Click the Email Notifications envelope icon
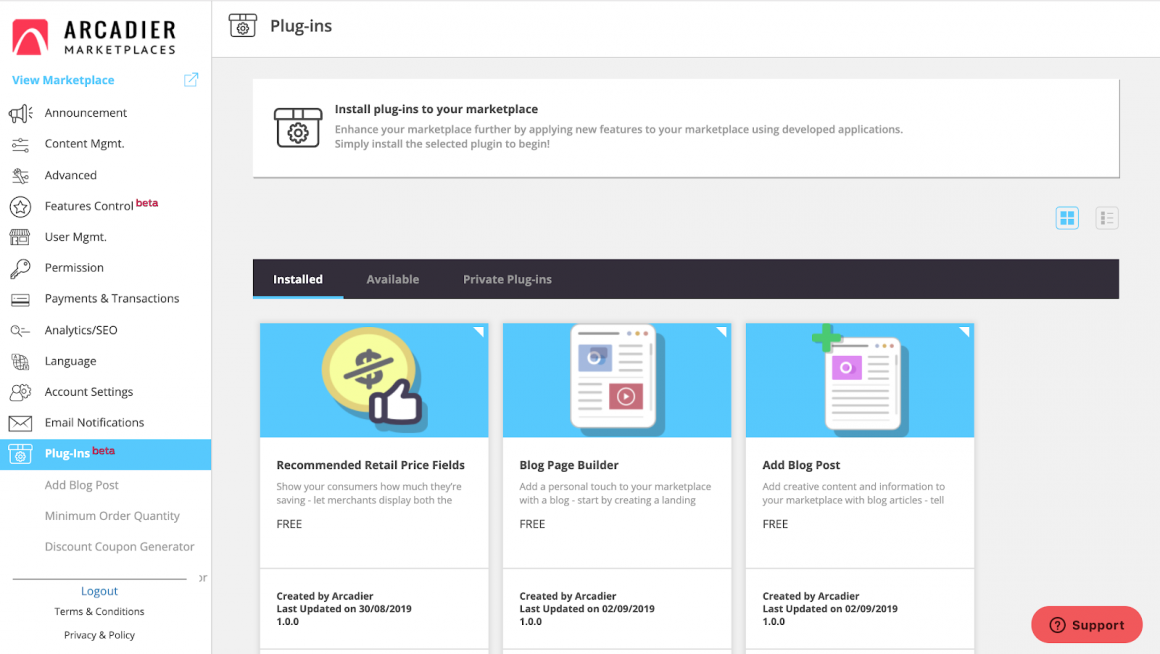Image resolution: width=1160 pixels, height=654 pixels. coord(20,423)
